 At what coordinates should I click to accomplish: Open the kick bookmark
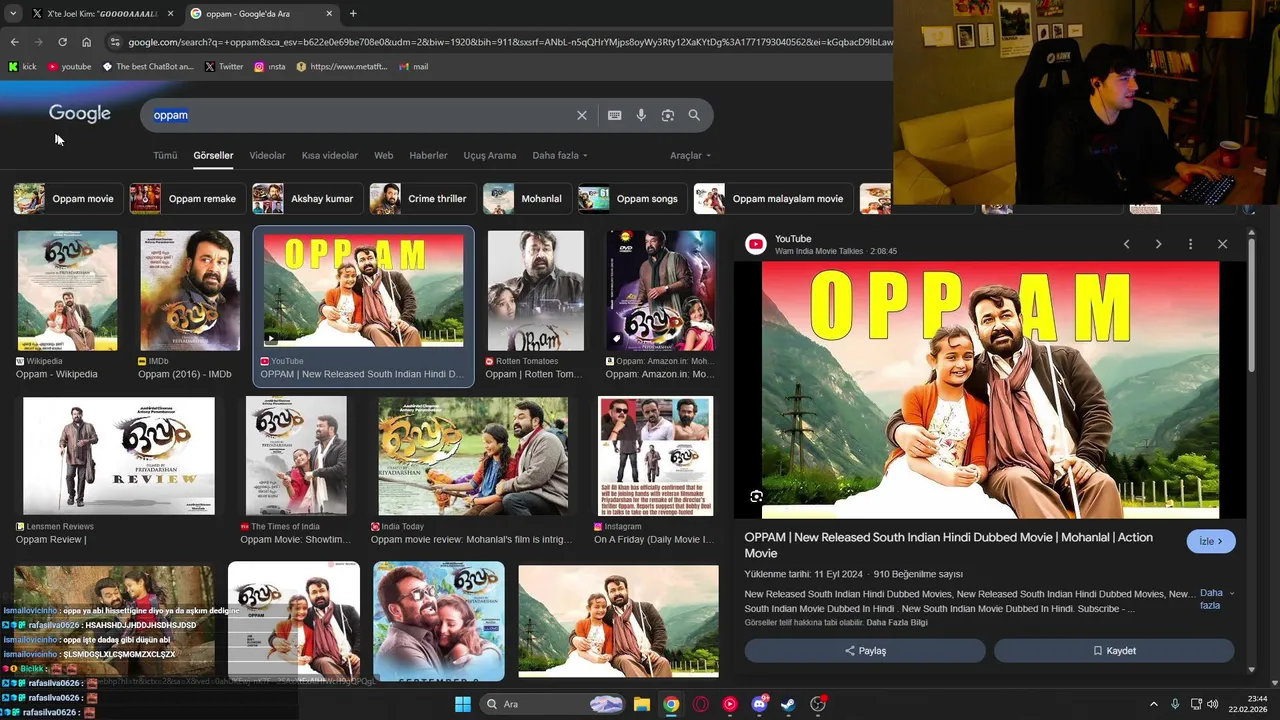[x=22, y=67]
